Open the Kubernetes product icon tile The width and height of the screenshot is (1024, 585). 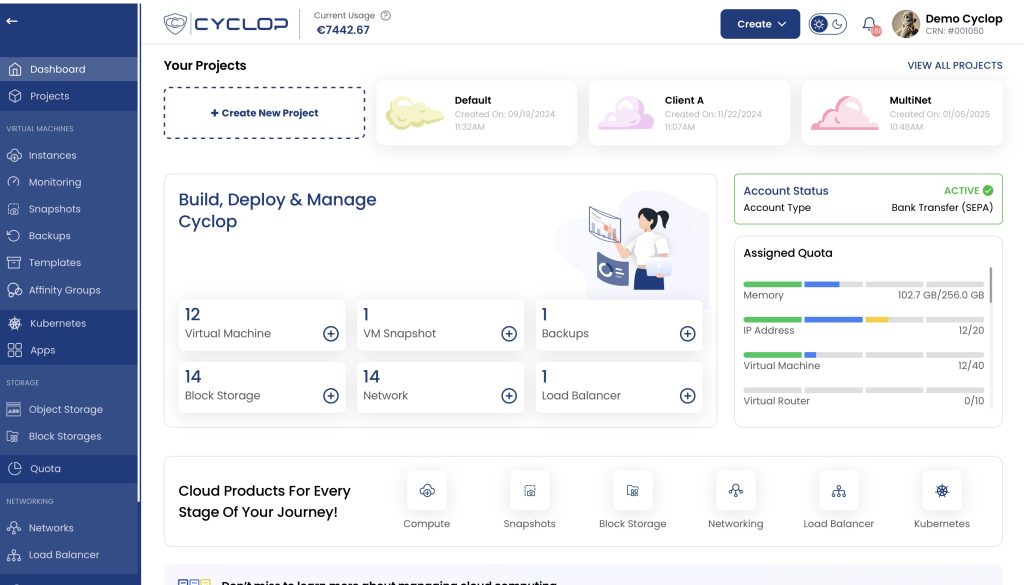941,491
